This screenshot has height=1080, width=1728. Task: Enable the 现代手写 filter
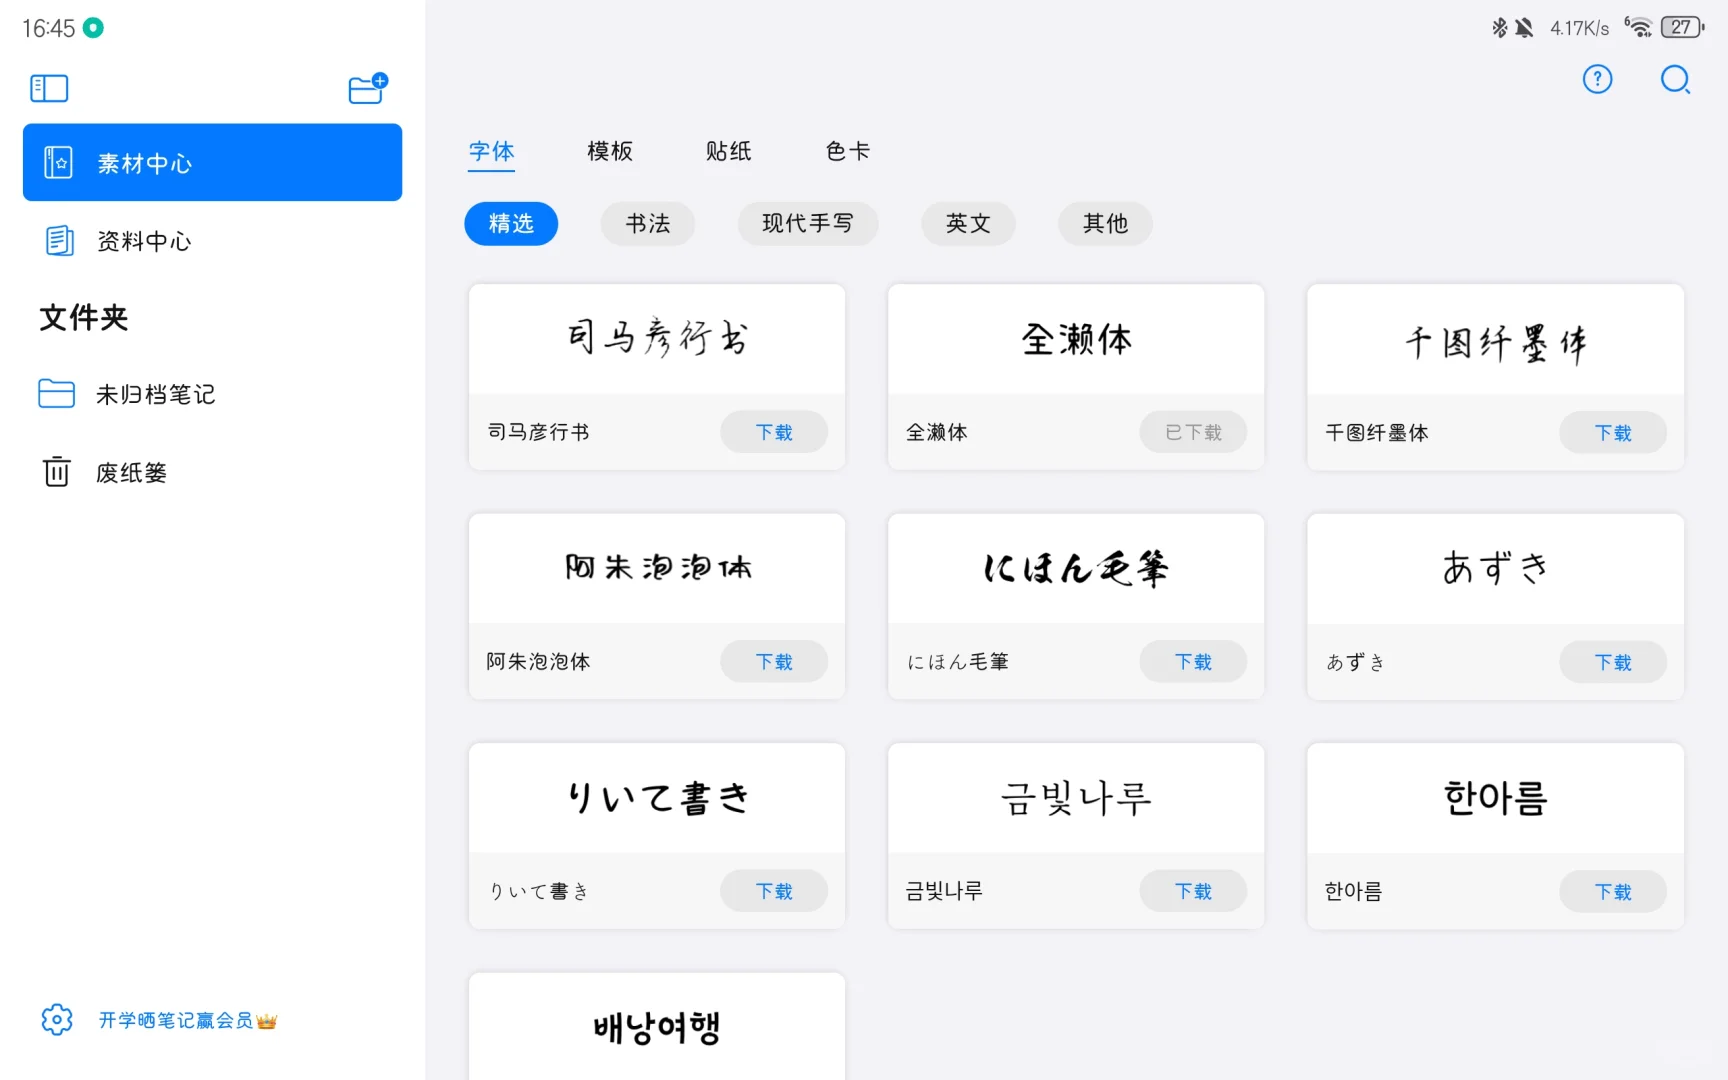tap(808, 224)
